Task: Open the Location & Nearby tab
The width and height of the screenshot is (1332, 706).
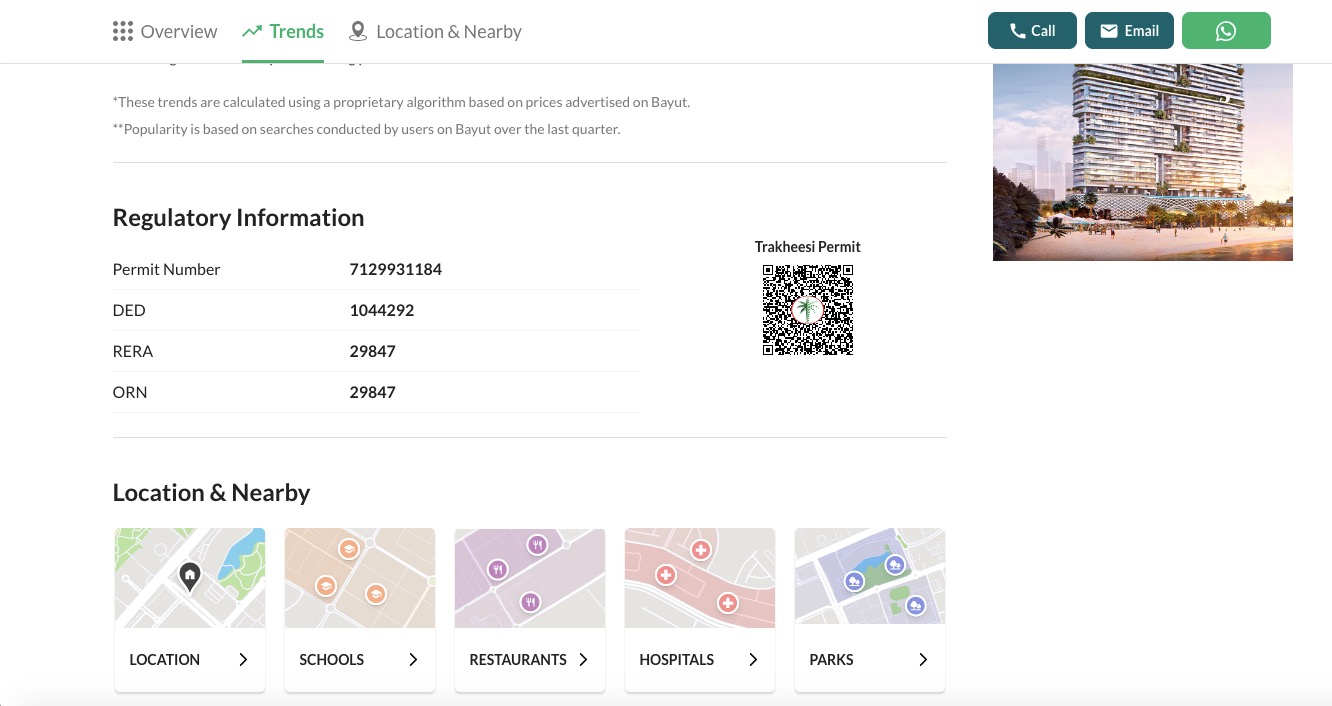Action: (x=448, y=31)
